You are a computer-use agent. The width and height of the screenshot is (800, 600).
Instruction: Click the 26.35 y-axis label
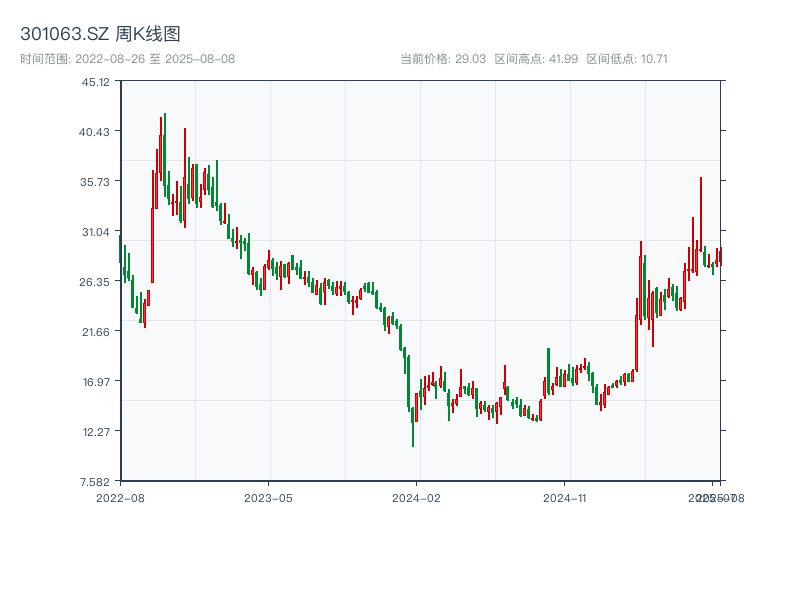click(96, 282)
